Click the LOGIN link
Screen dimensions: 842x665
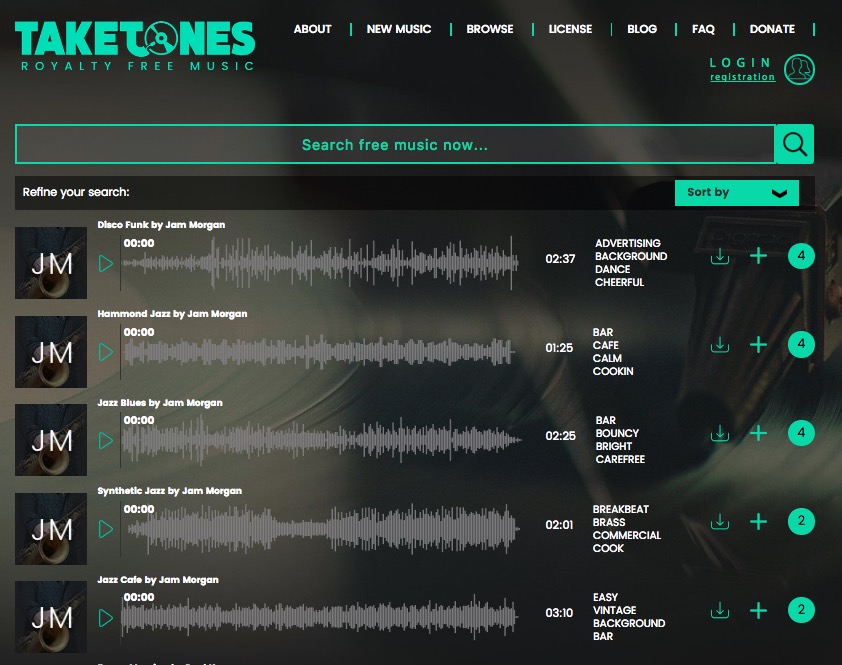(x=741, y=63)
